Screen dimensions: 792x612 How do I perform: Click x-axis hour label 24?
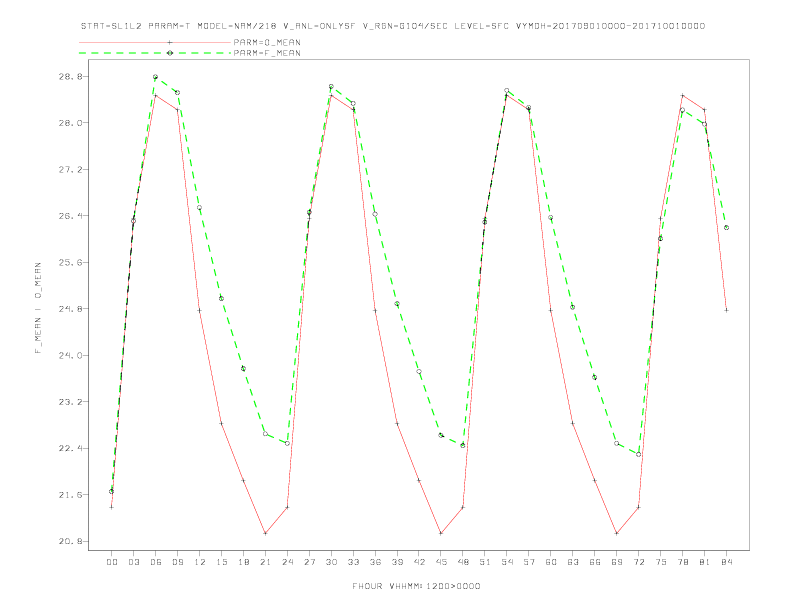(x=287, y=562)
